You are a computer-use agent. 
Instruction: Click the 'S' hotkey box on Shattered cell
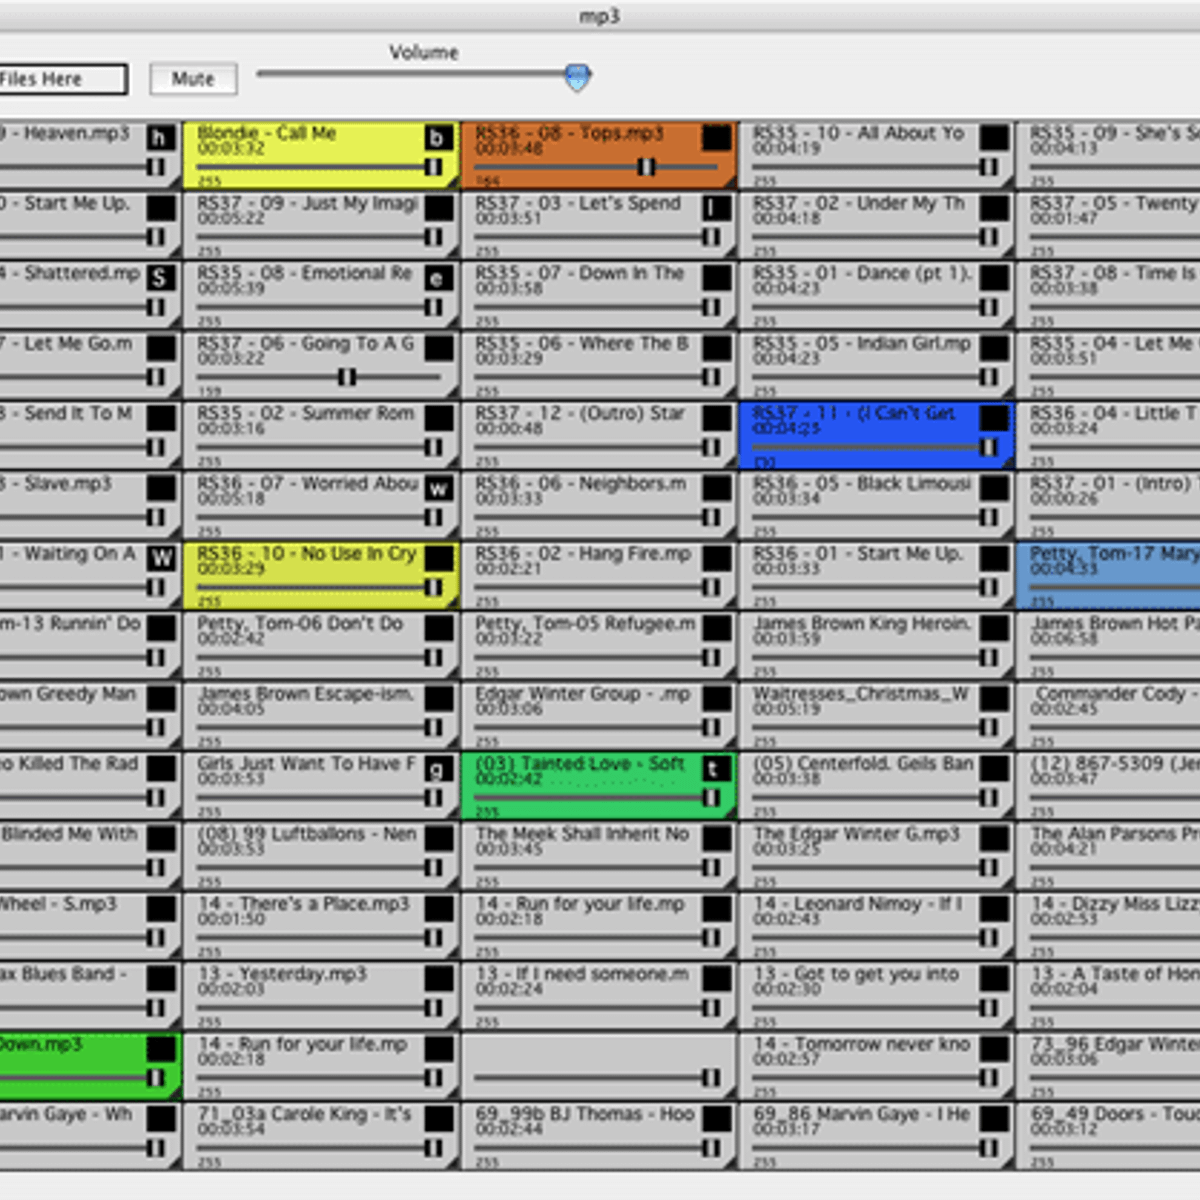161,278
